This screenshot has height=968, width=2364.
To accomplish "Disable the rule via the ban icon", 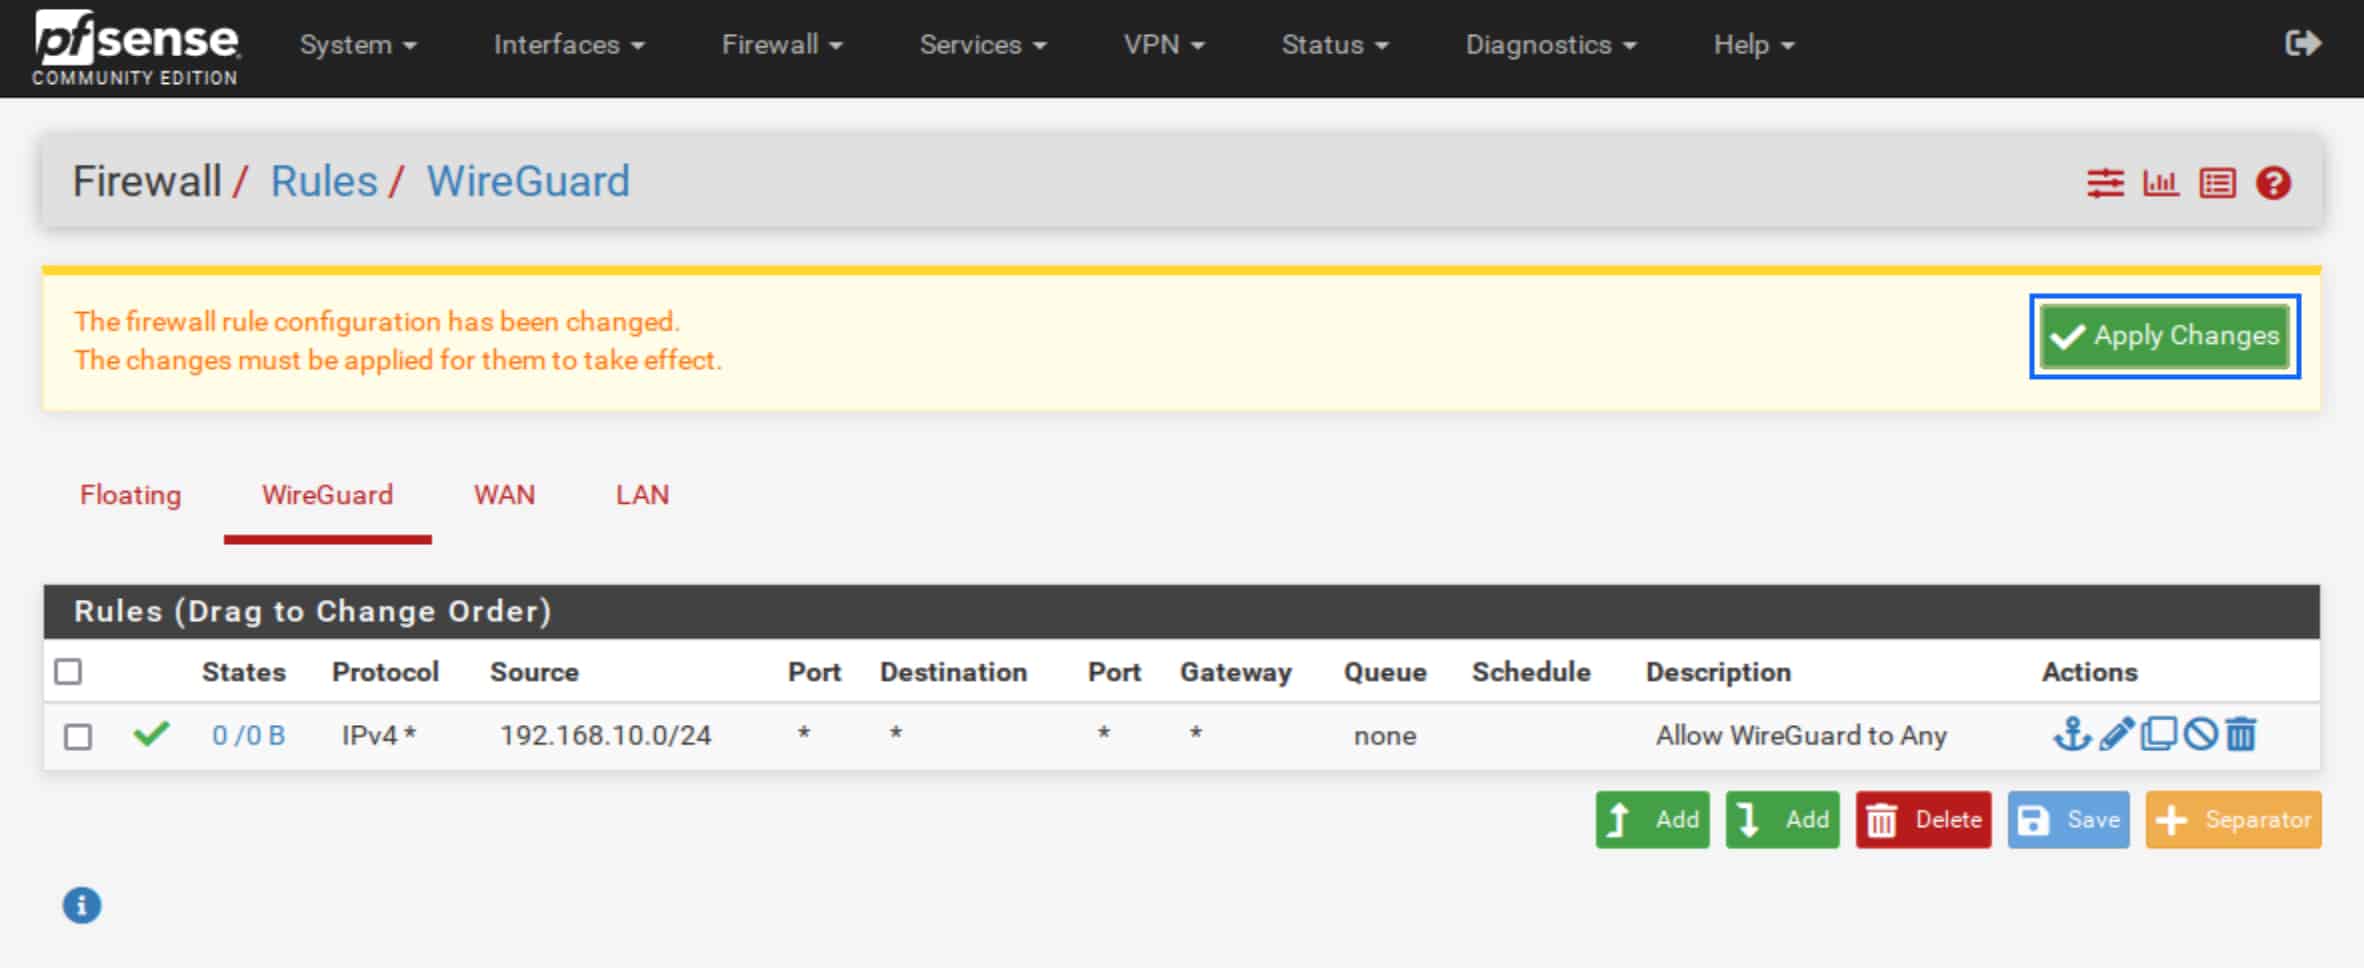I will click(x=2200, y=735).
